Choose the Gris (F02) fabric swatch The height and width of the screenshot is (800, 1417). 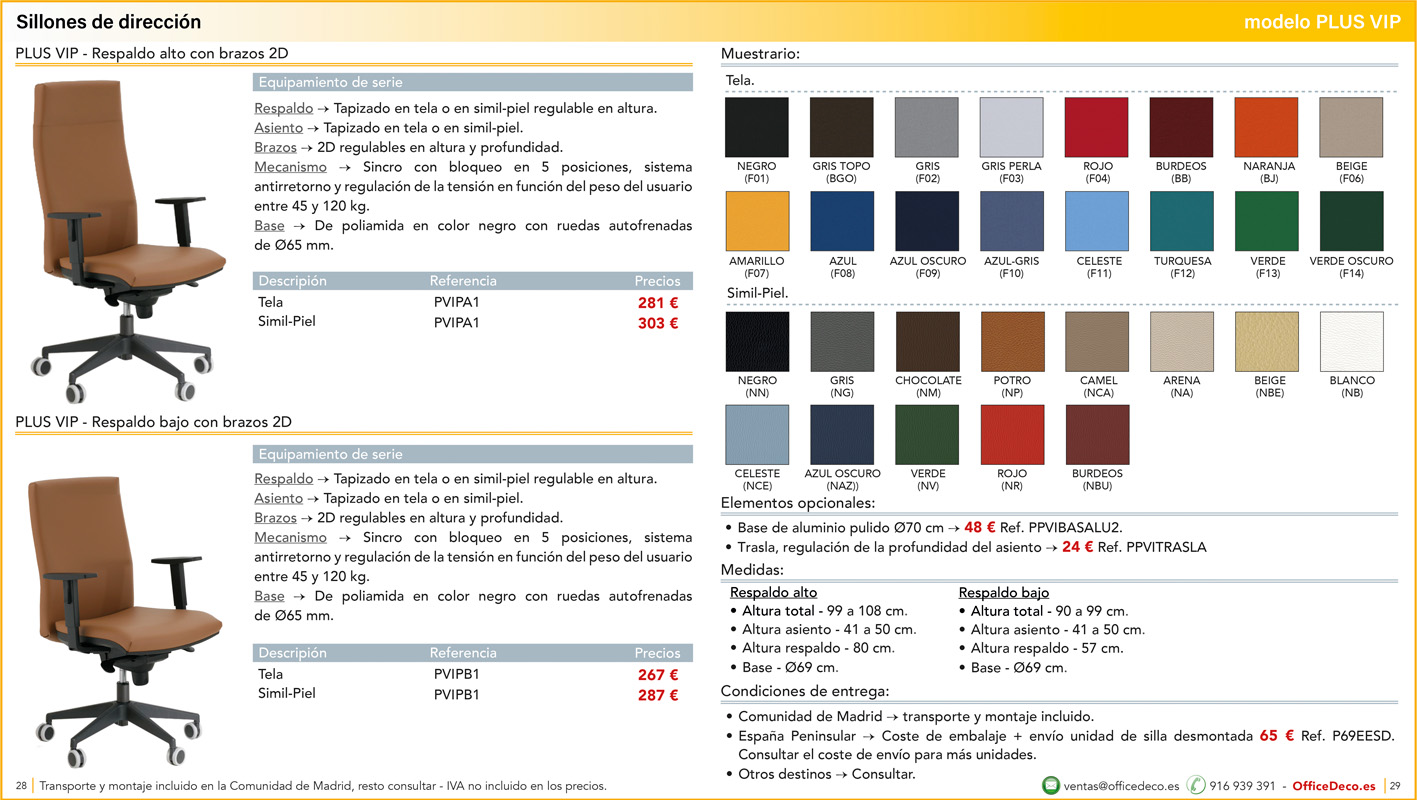pyautogui.click(x=927, y=127)
